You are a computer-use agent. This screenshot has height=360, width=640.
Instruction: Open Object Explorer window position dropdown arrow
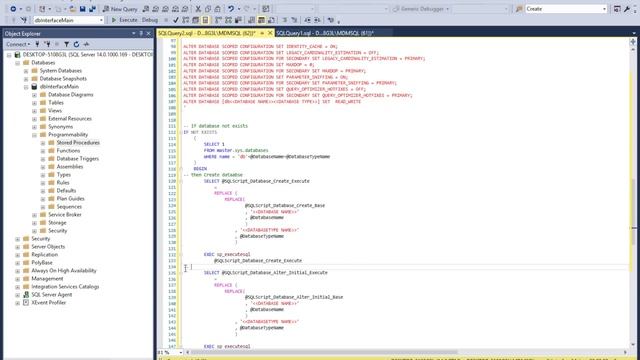click(x=133, y=33)
